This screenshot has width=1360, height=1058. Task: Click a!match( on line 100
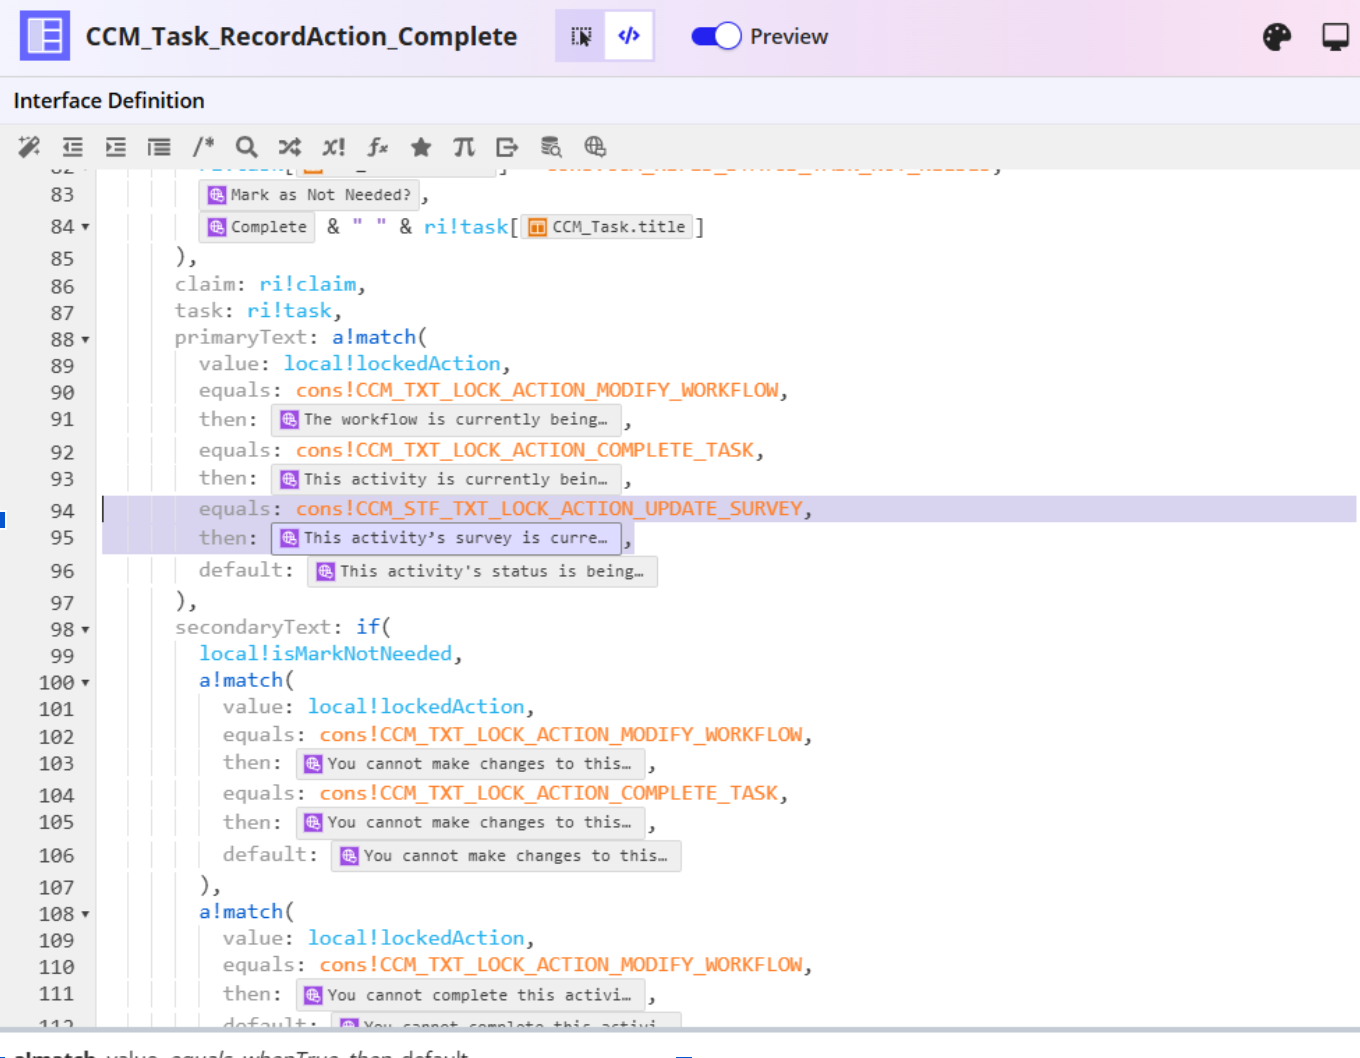pos(246,680)
